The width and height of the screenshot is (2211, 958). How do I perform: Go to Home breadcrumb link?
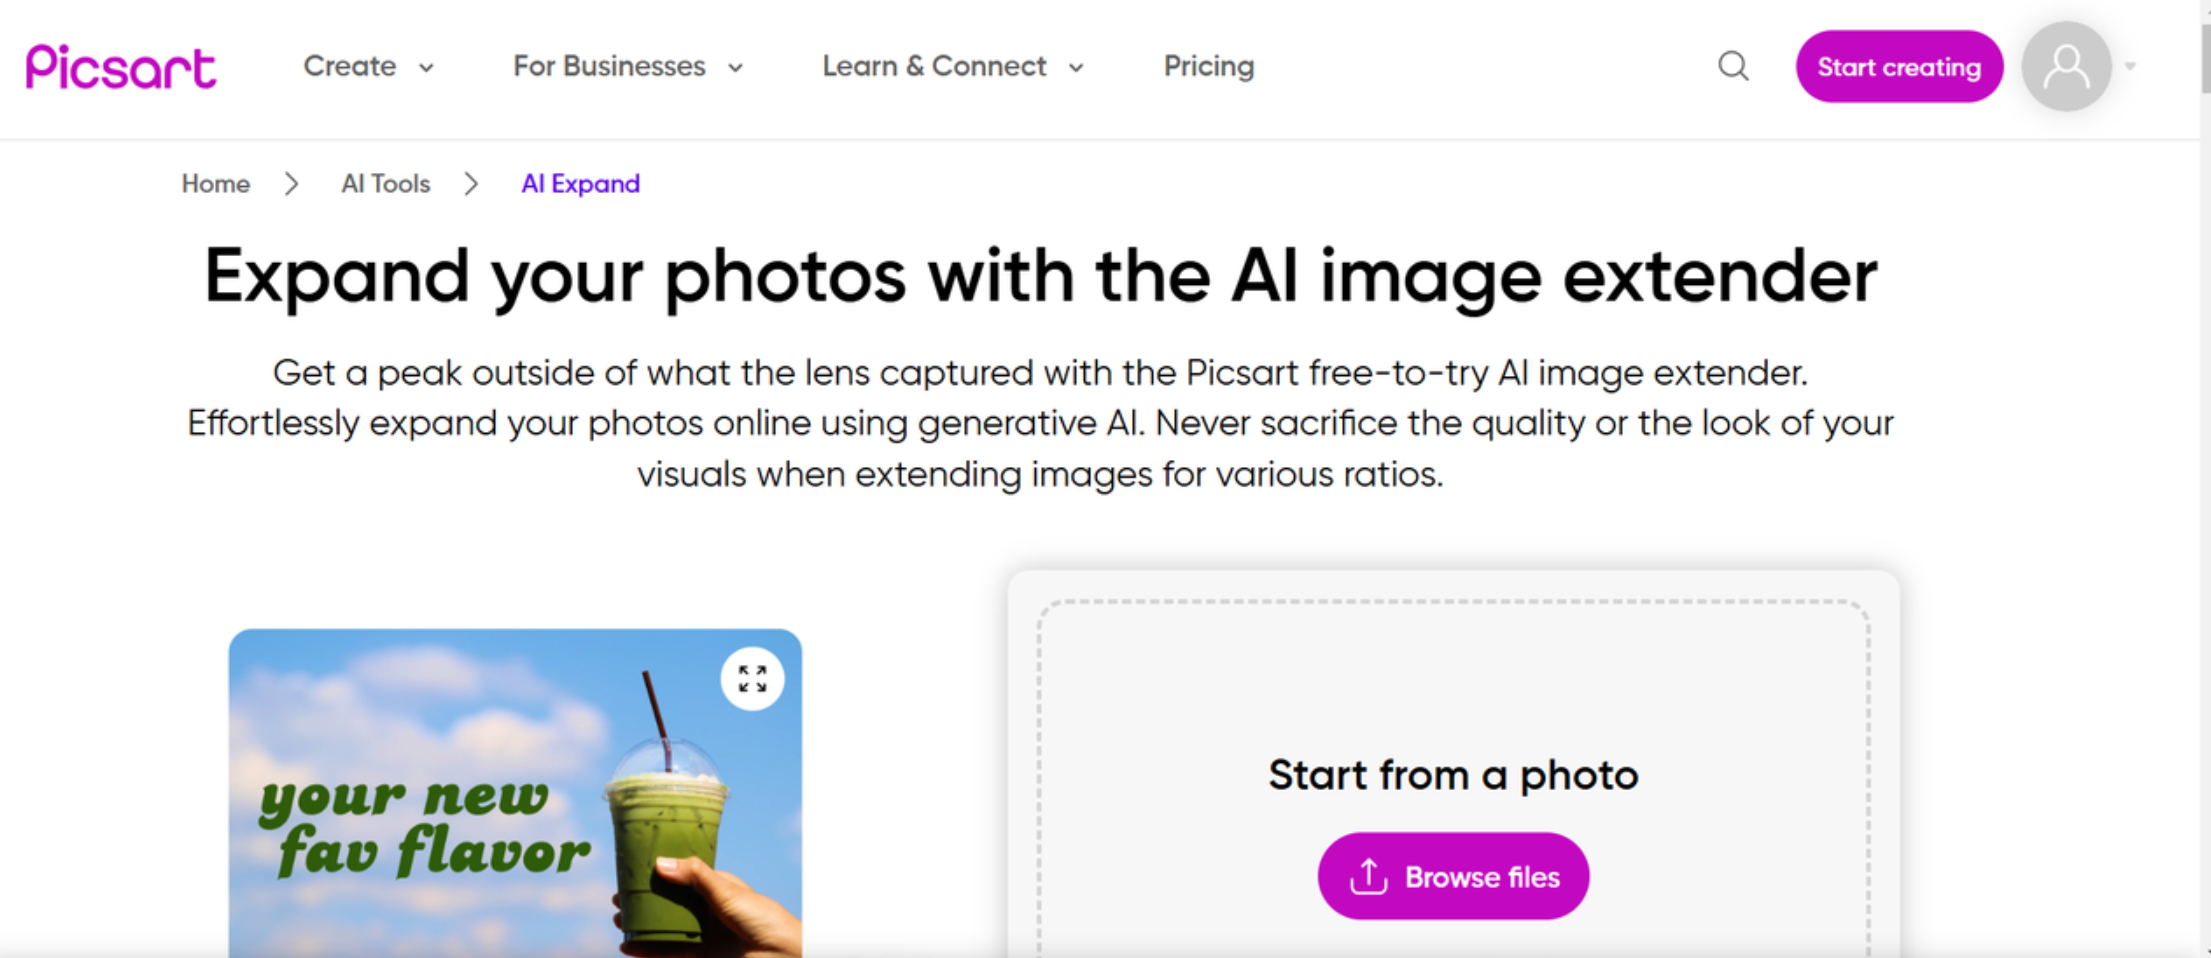point(215,184)
